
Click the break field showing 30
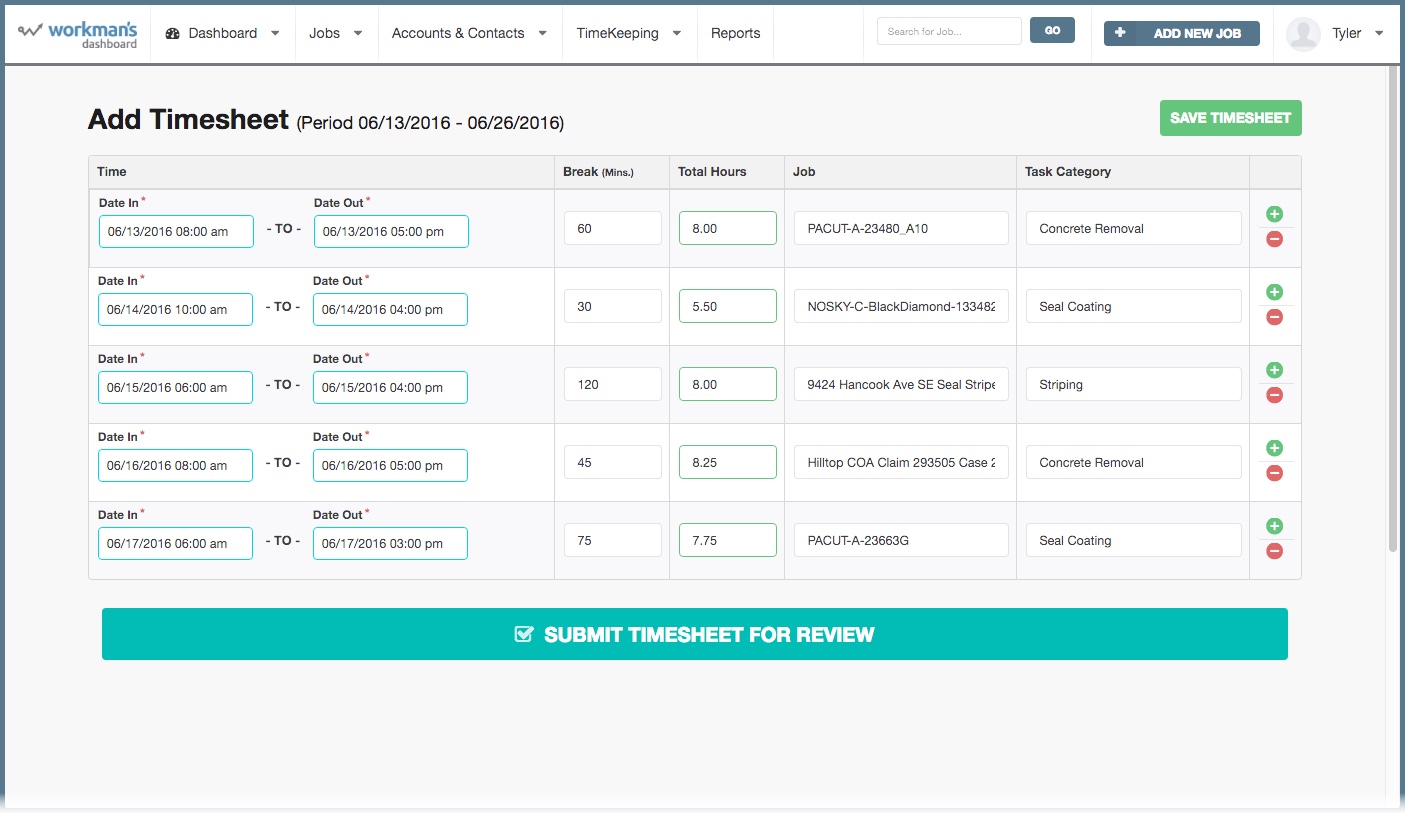[x=613, y=306]
